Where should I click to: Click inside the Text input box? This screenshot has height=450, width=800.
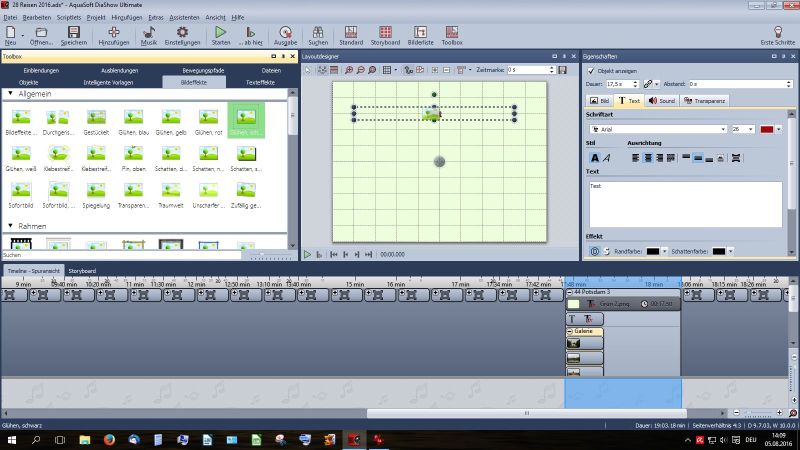tap(684, 203)
